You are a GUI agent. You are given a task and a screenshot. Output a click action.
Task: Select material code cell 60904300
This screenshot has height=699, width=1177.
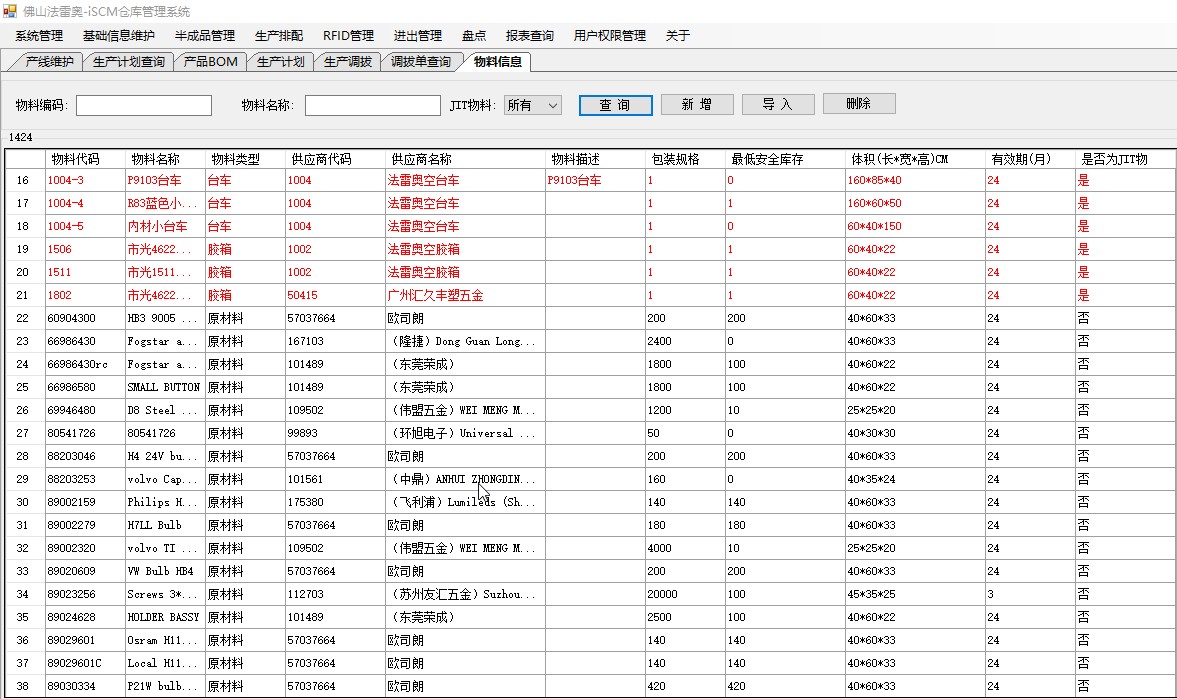pyautogui.click(x=86, y=318)
